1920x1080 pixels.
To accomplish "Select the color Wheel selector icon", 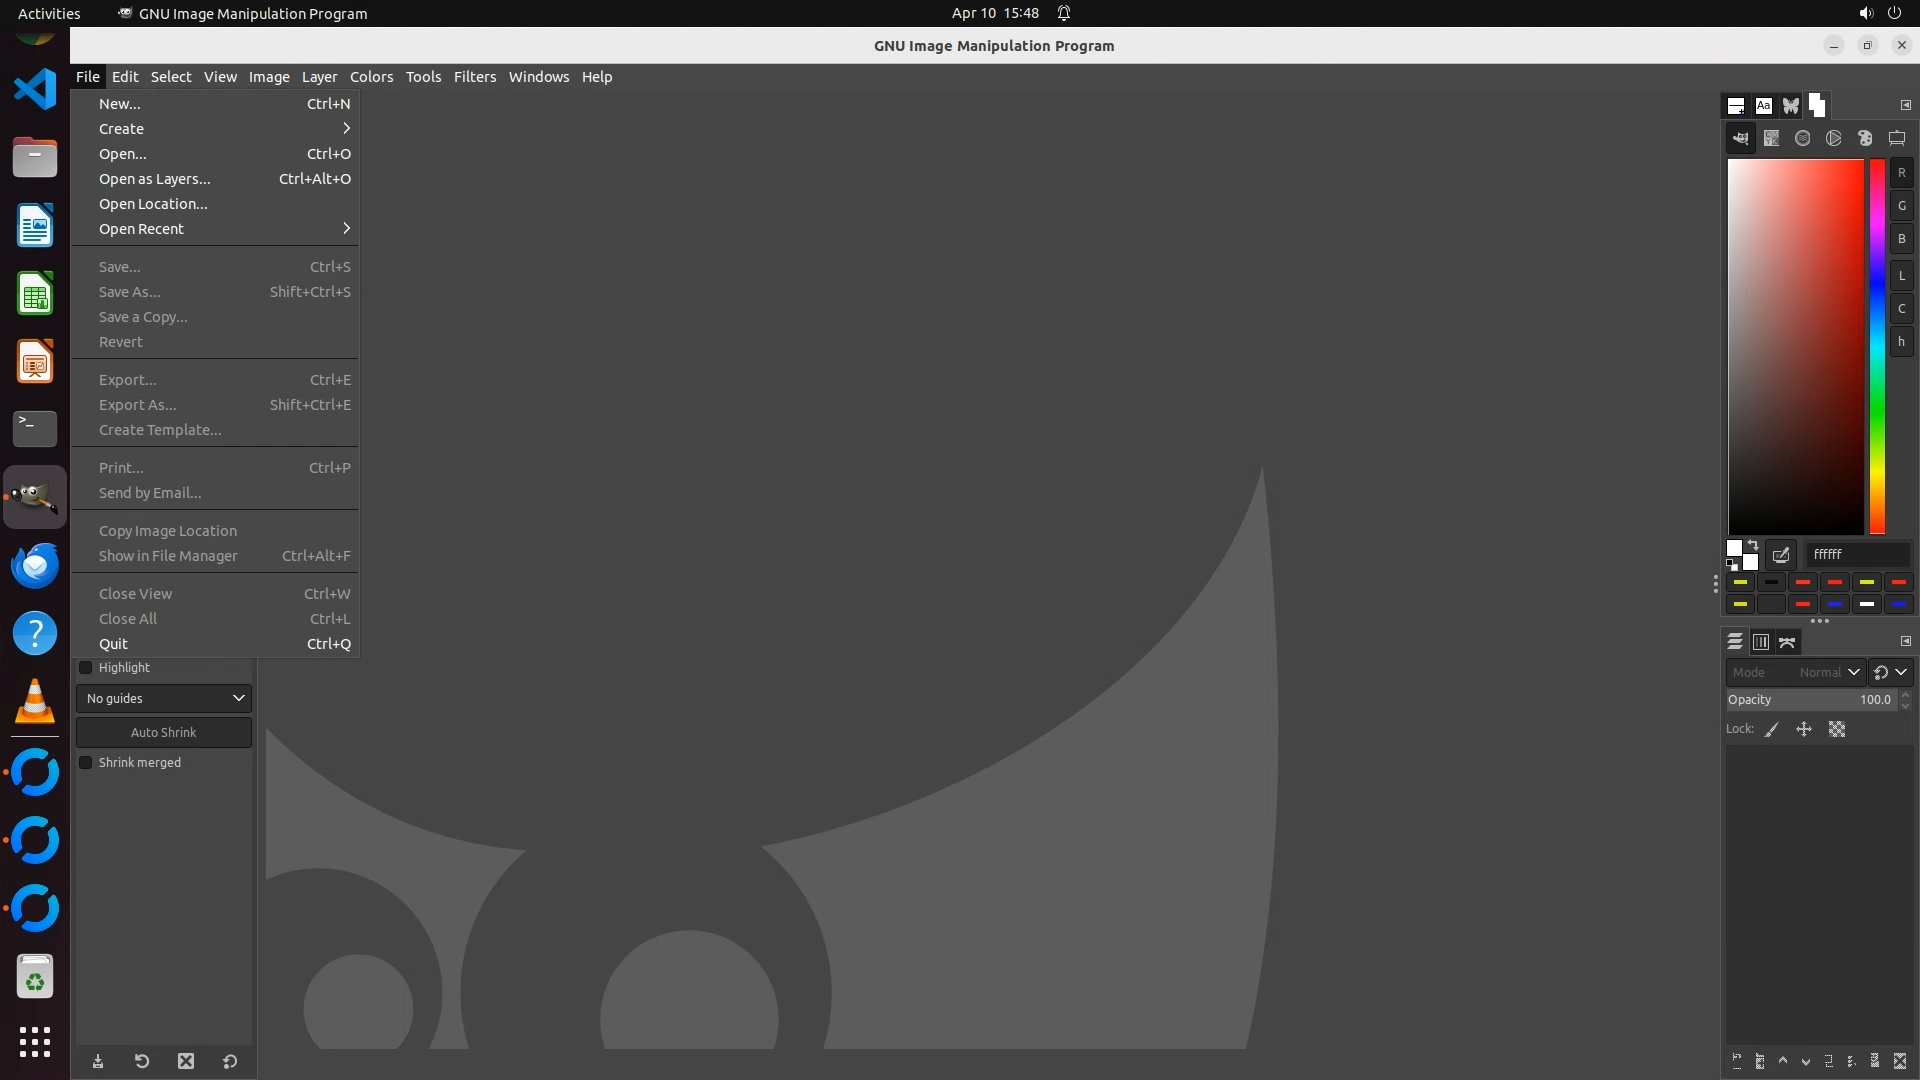I will (x=1833, y=138).
